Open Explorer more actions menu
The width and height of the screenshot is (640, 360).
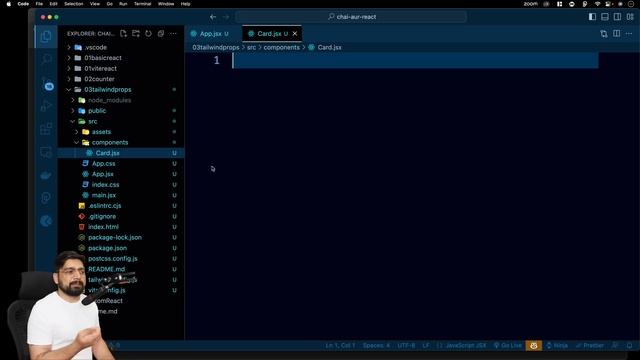pyautogui.click(x=173, y=33)
